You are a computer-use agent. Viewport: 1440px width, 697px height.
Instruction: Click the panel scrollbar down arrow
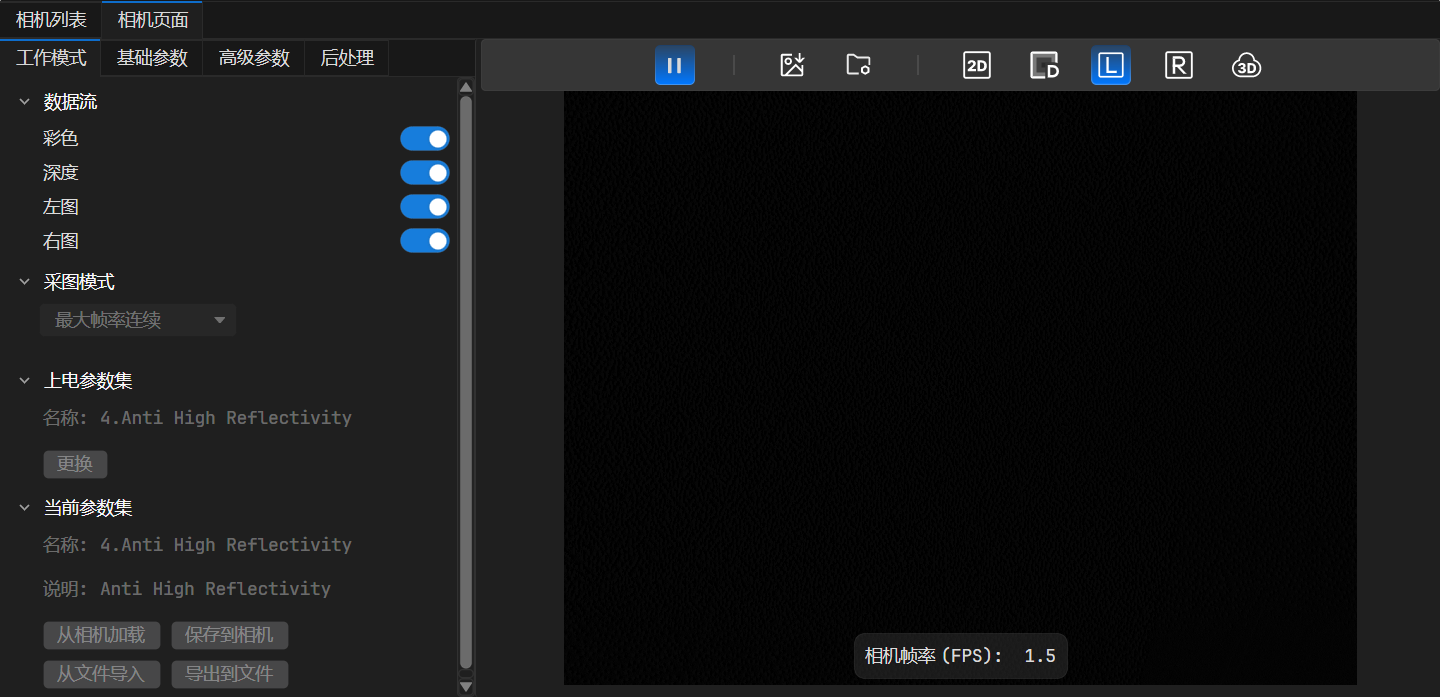coord(465,686)
